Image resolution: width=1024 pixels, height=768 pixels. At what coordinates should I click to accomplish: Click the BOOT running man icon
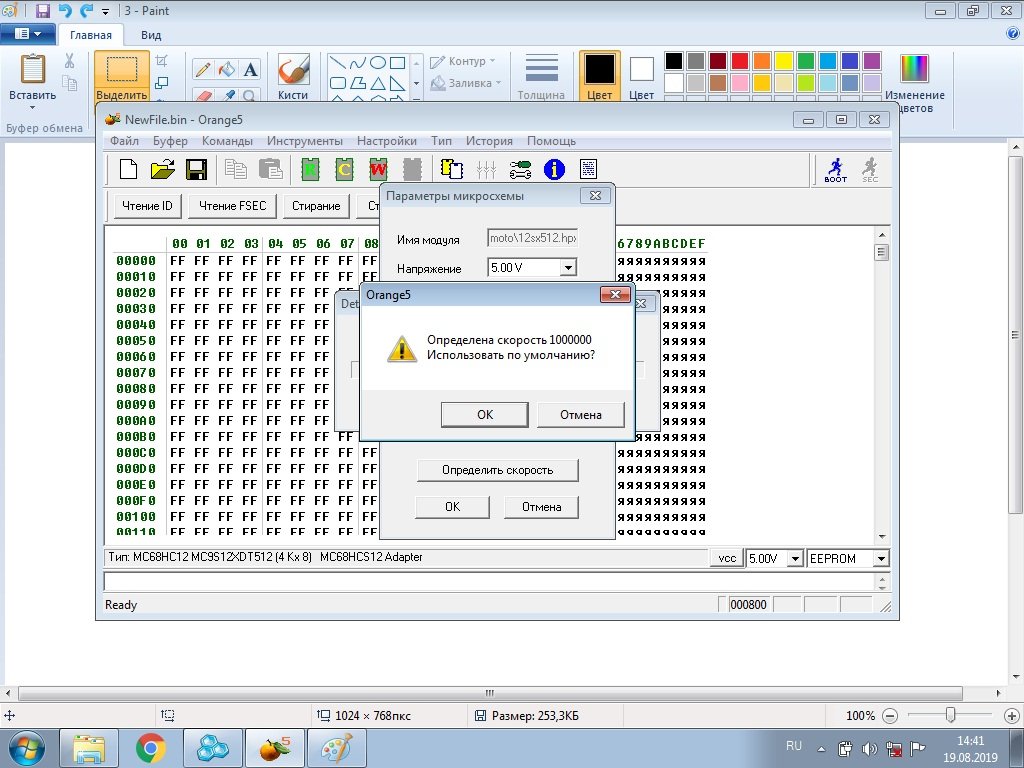coord(835,169)
